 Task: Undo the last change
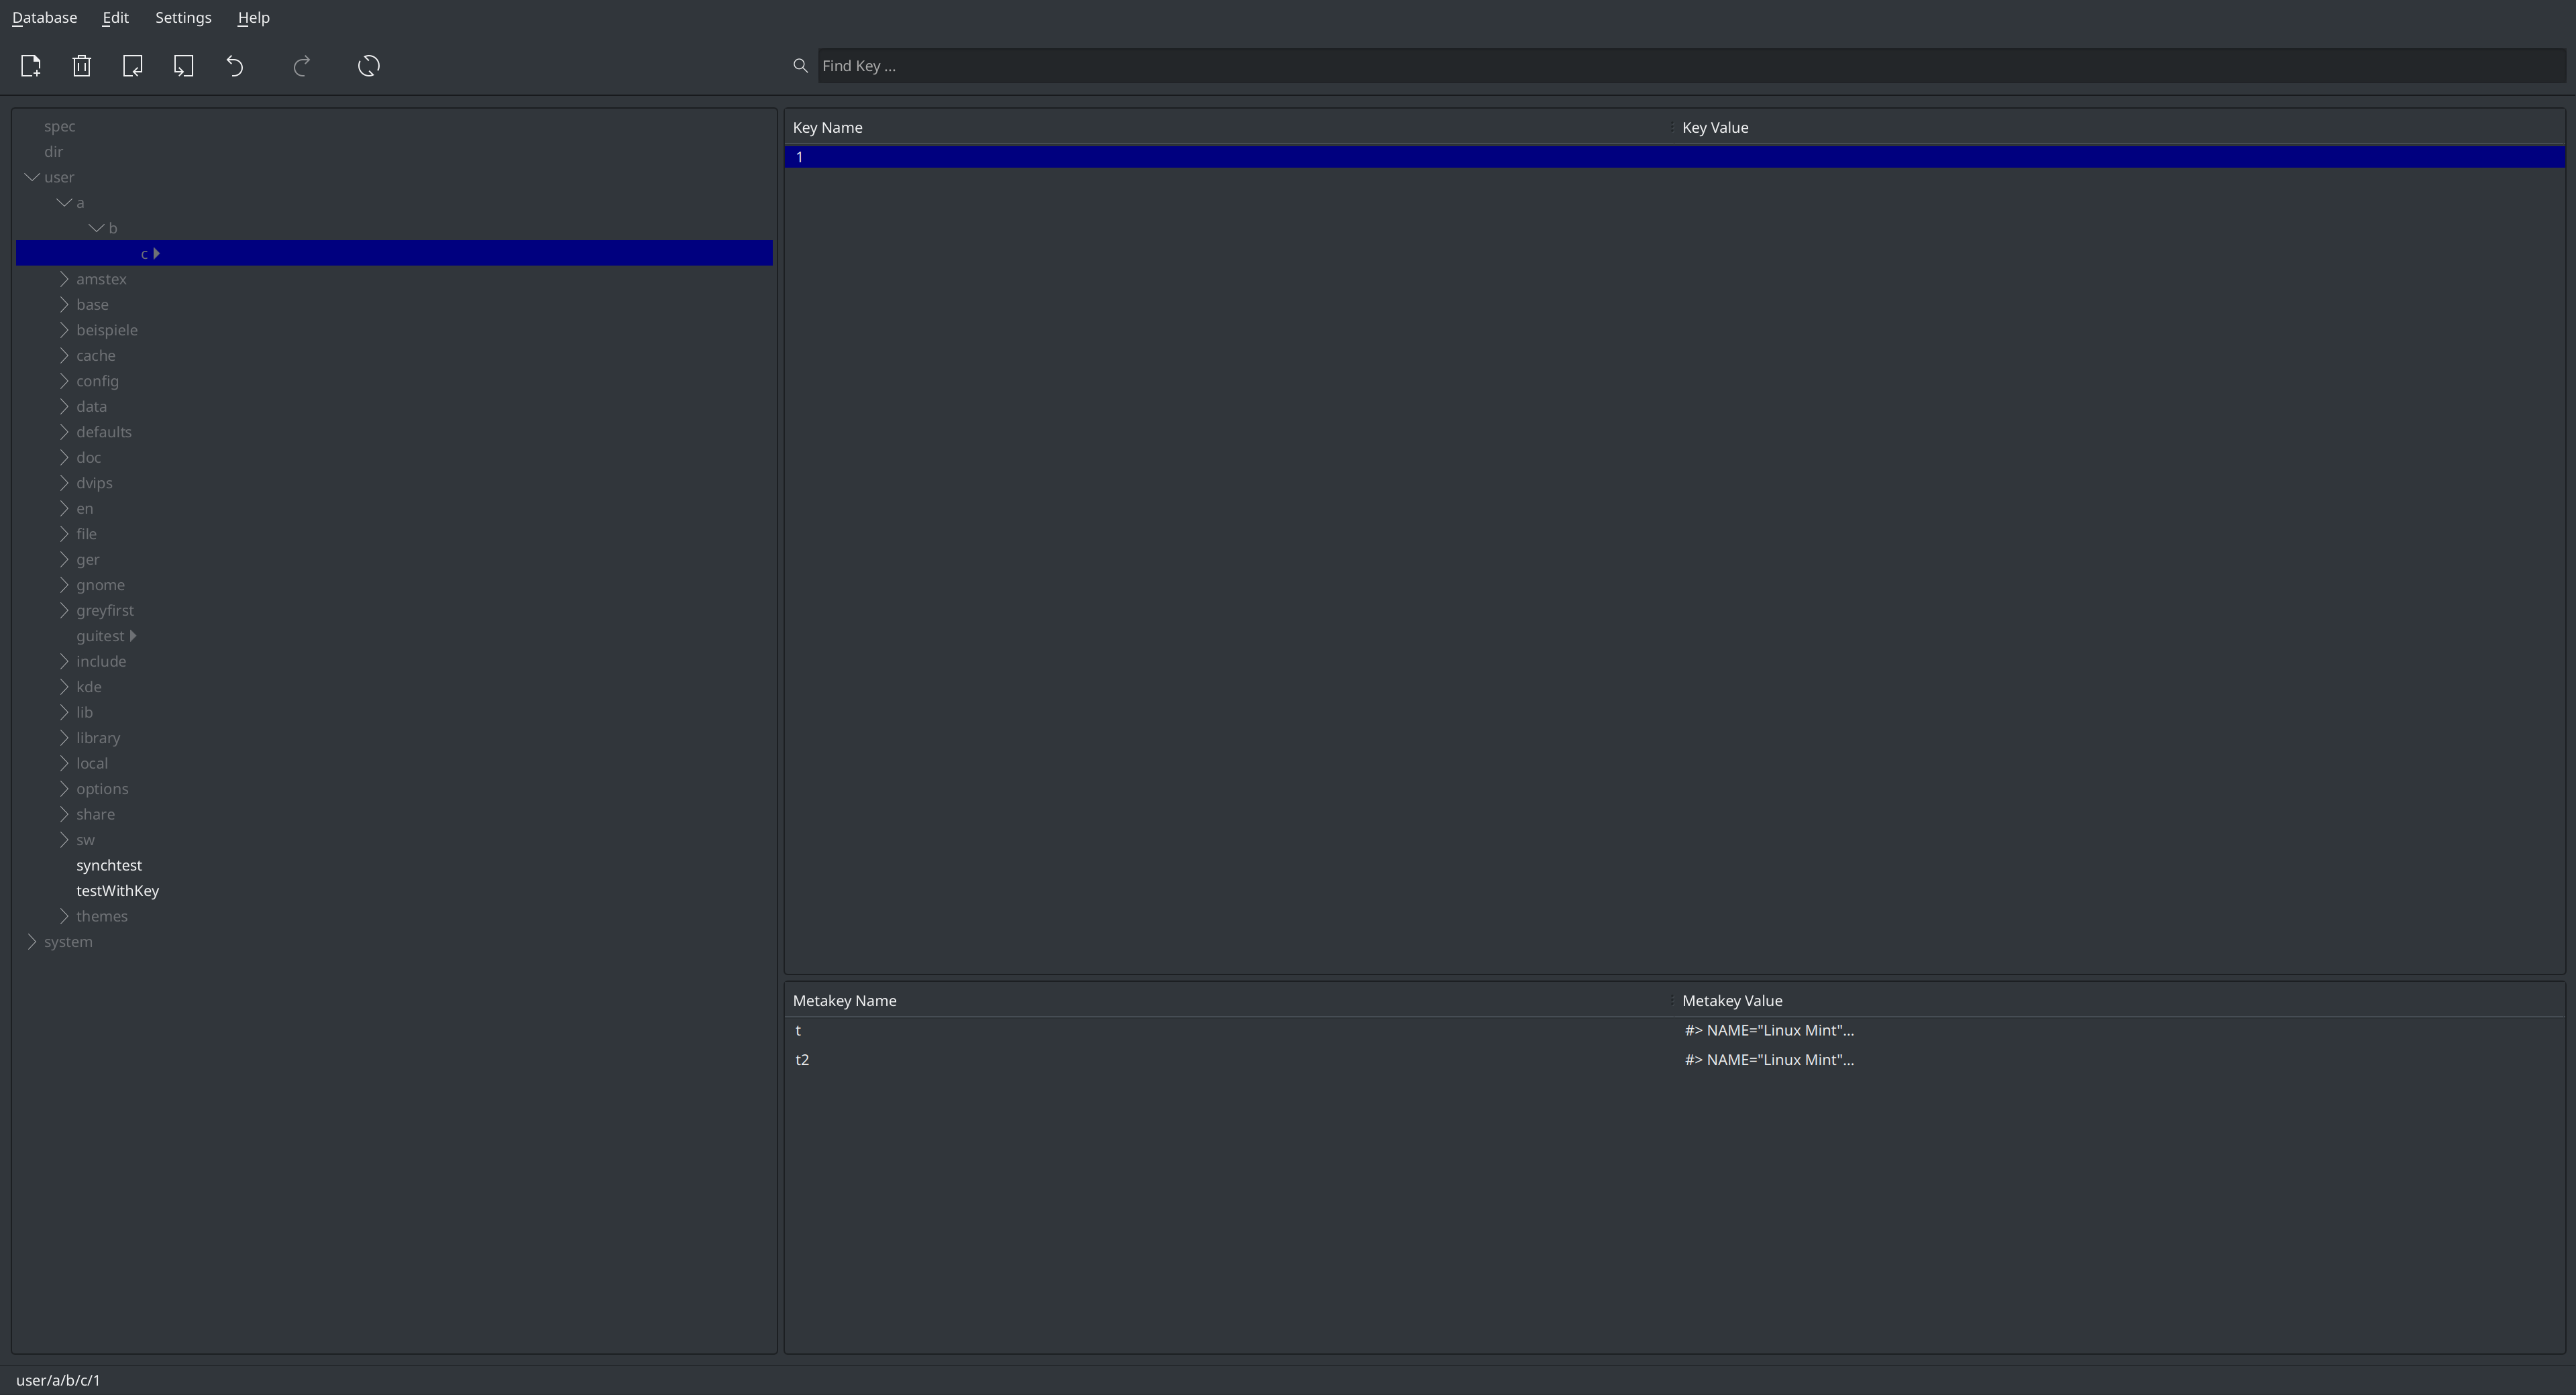pos(235,66)
